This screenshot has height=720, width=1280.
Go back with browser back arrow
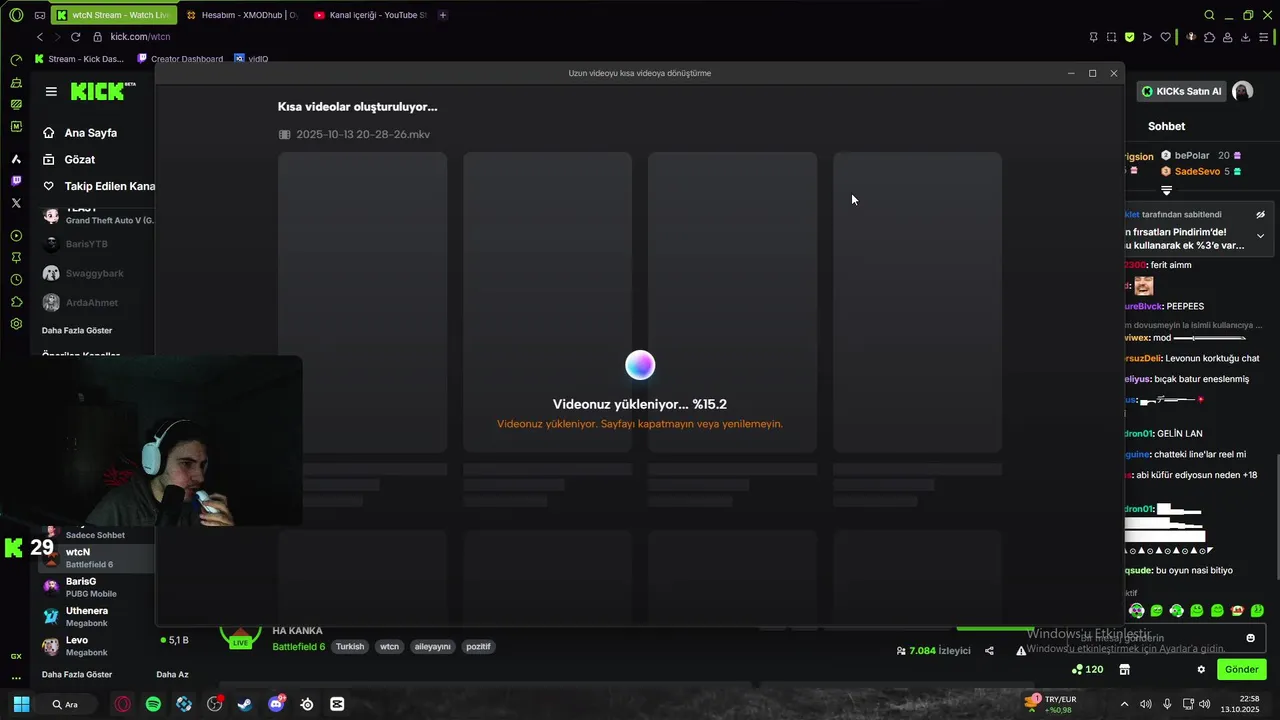tap(40, 37)
